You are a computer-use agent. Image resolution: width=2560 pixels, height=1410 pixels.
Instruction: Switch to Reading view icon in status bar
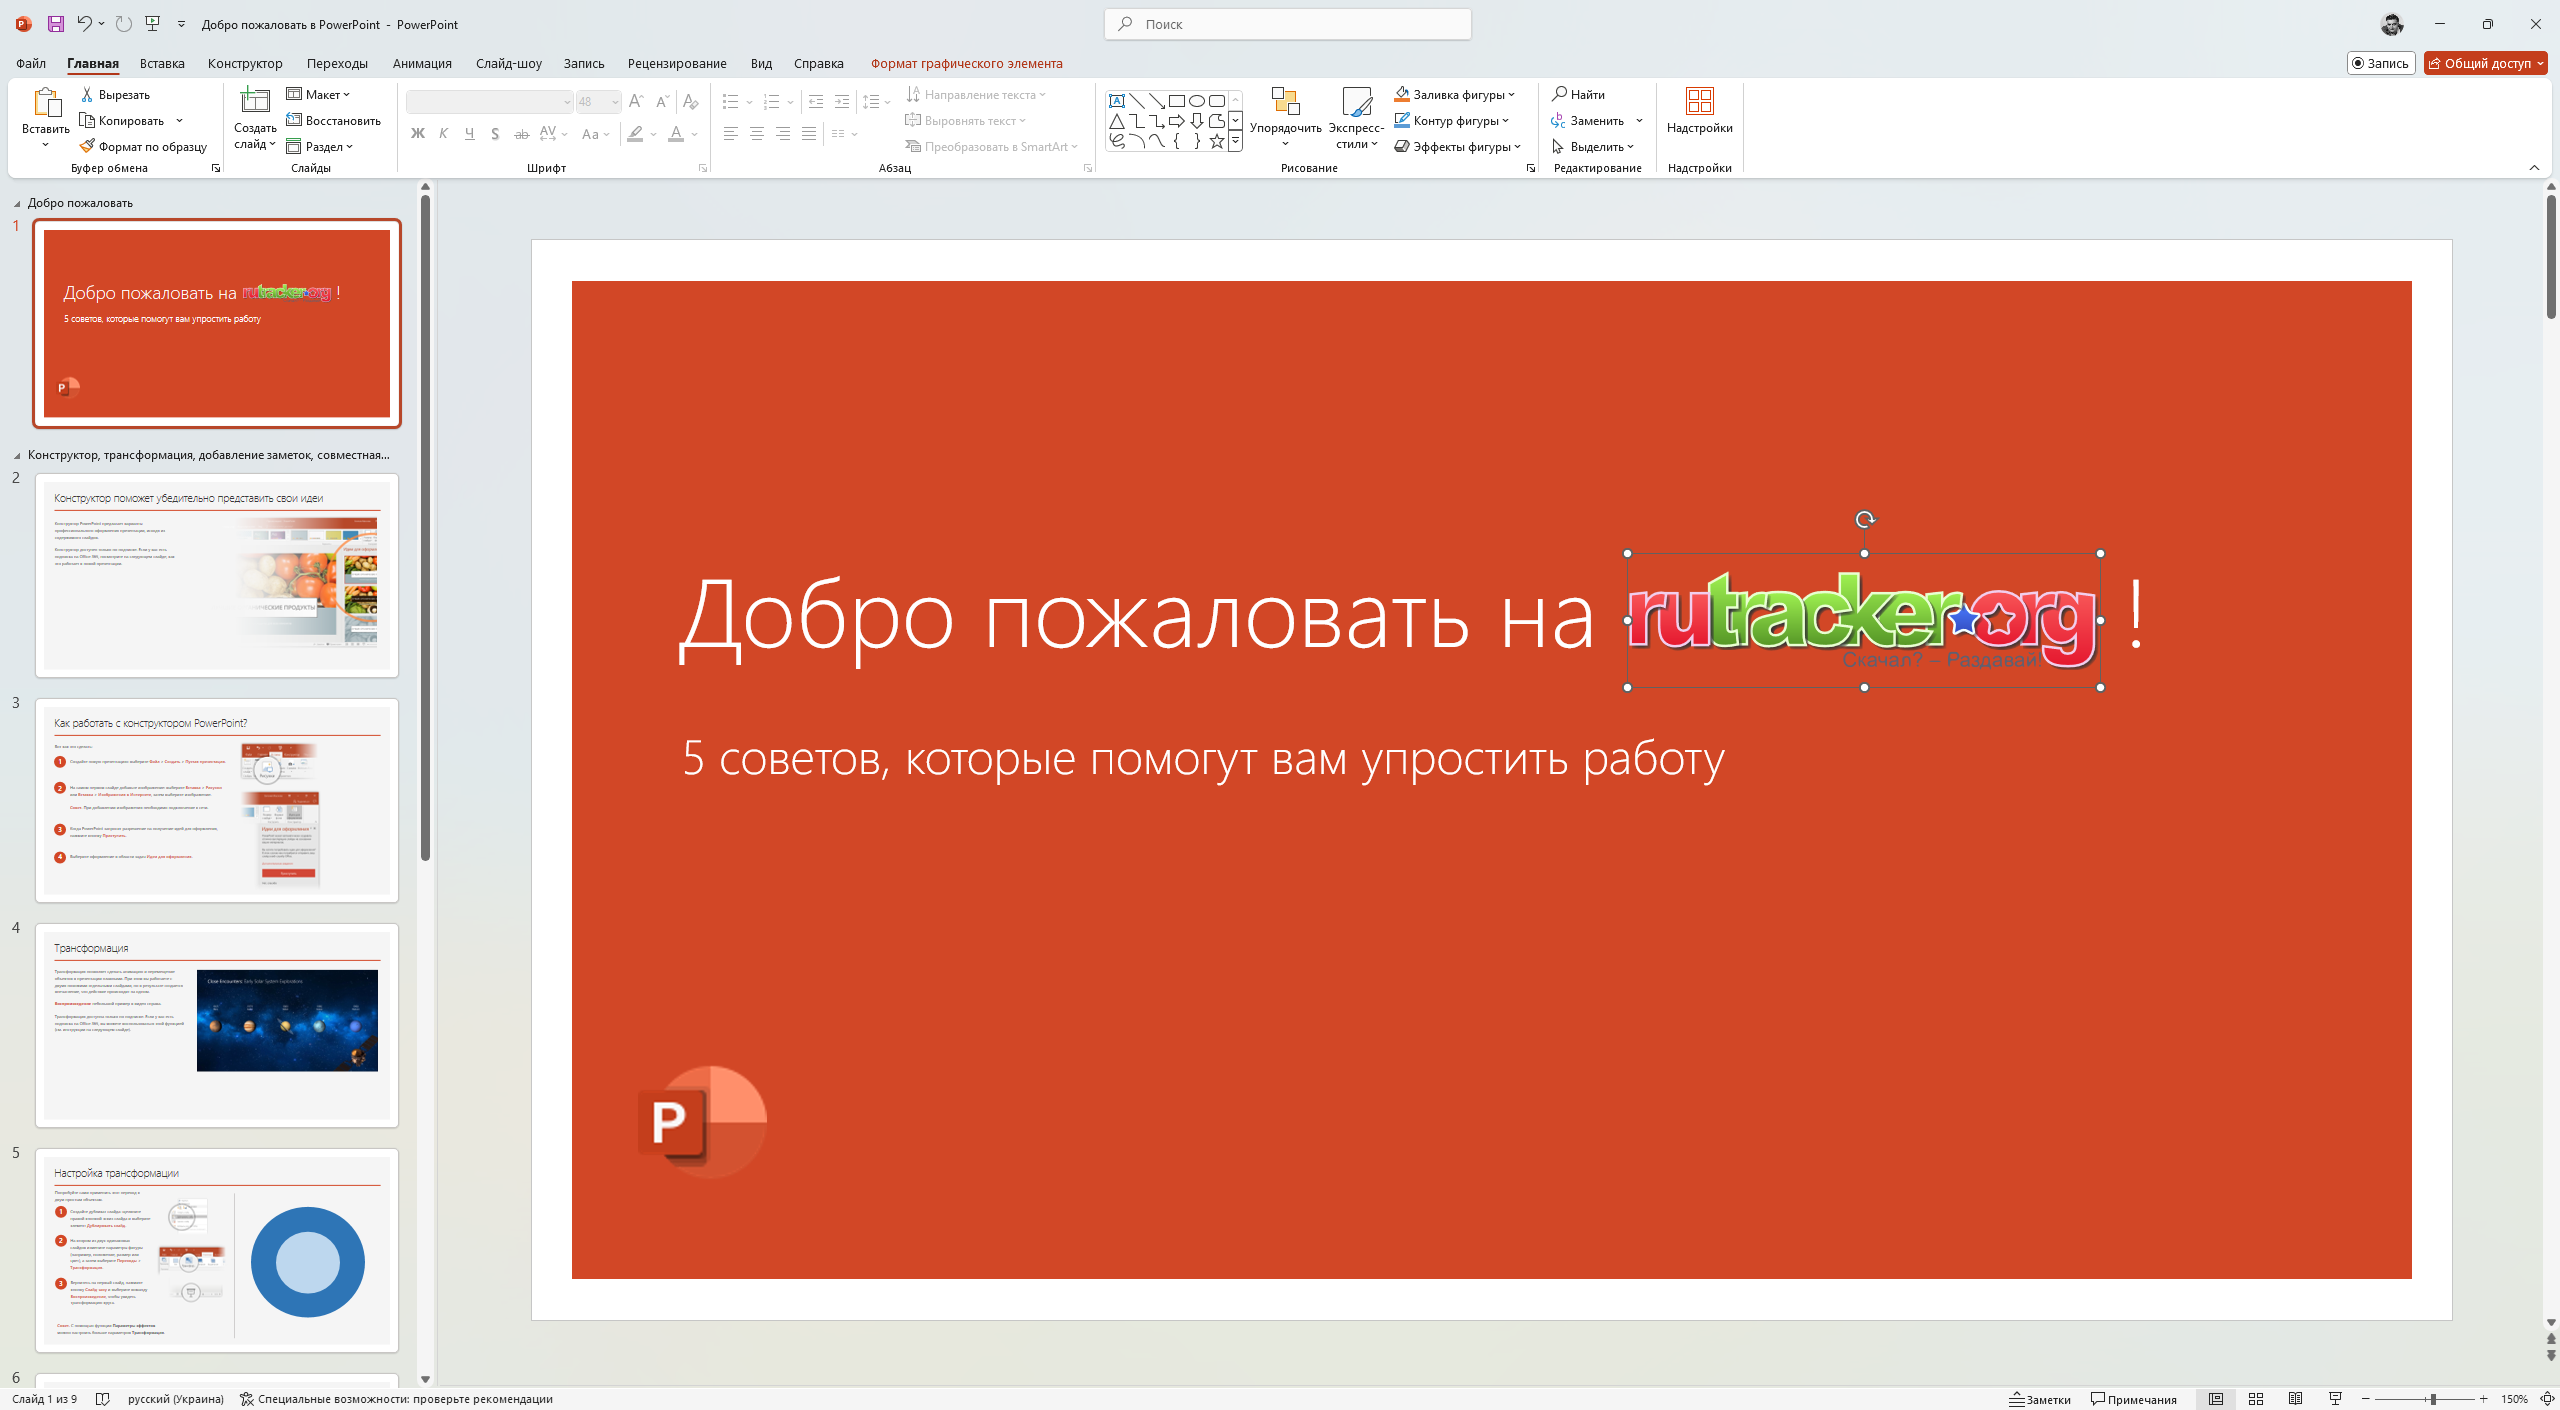click(x=2295, y=1399)
